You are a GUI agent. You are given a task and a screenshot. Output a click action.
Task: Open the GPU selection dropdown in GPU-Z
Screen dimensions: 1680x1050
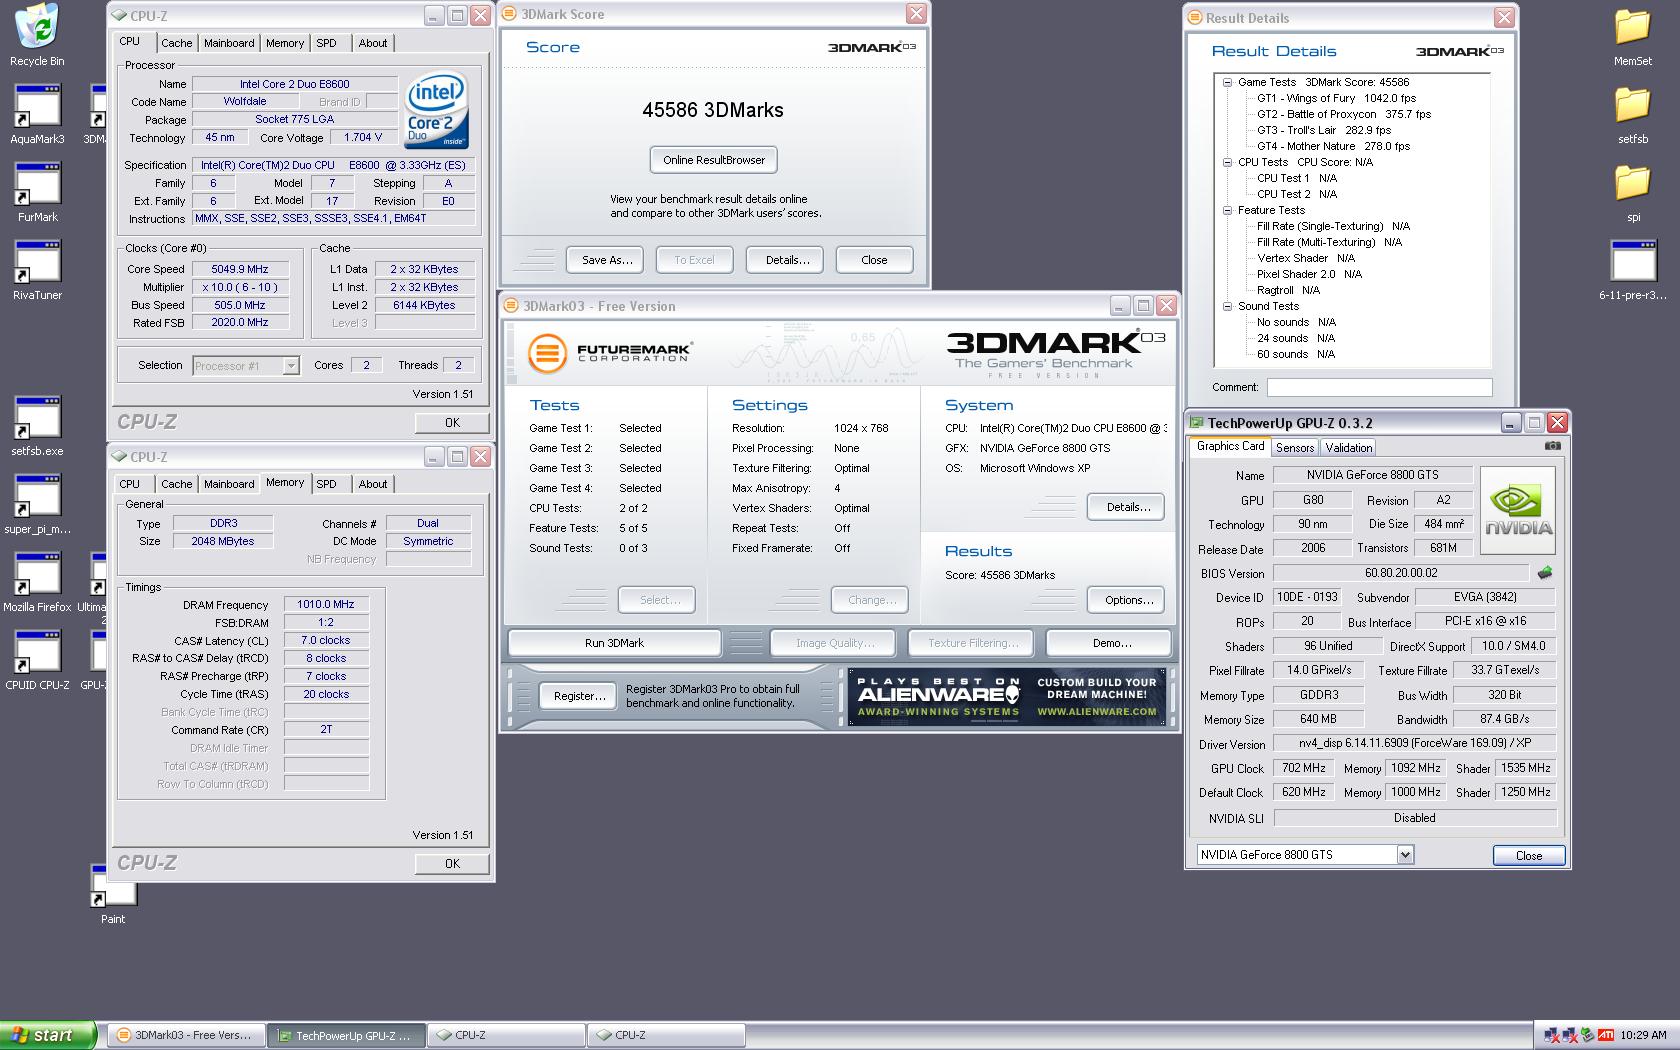(1405, 855)
